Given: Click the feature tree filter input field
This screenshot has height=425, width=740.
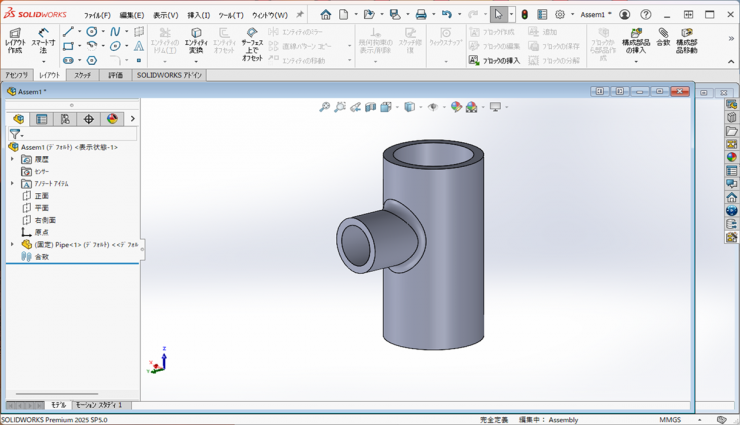Looking at the screenshot, I should pyautogui.click(x=80, y=133).
